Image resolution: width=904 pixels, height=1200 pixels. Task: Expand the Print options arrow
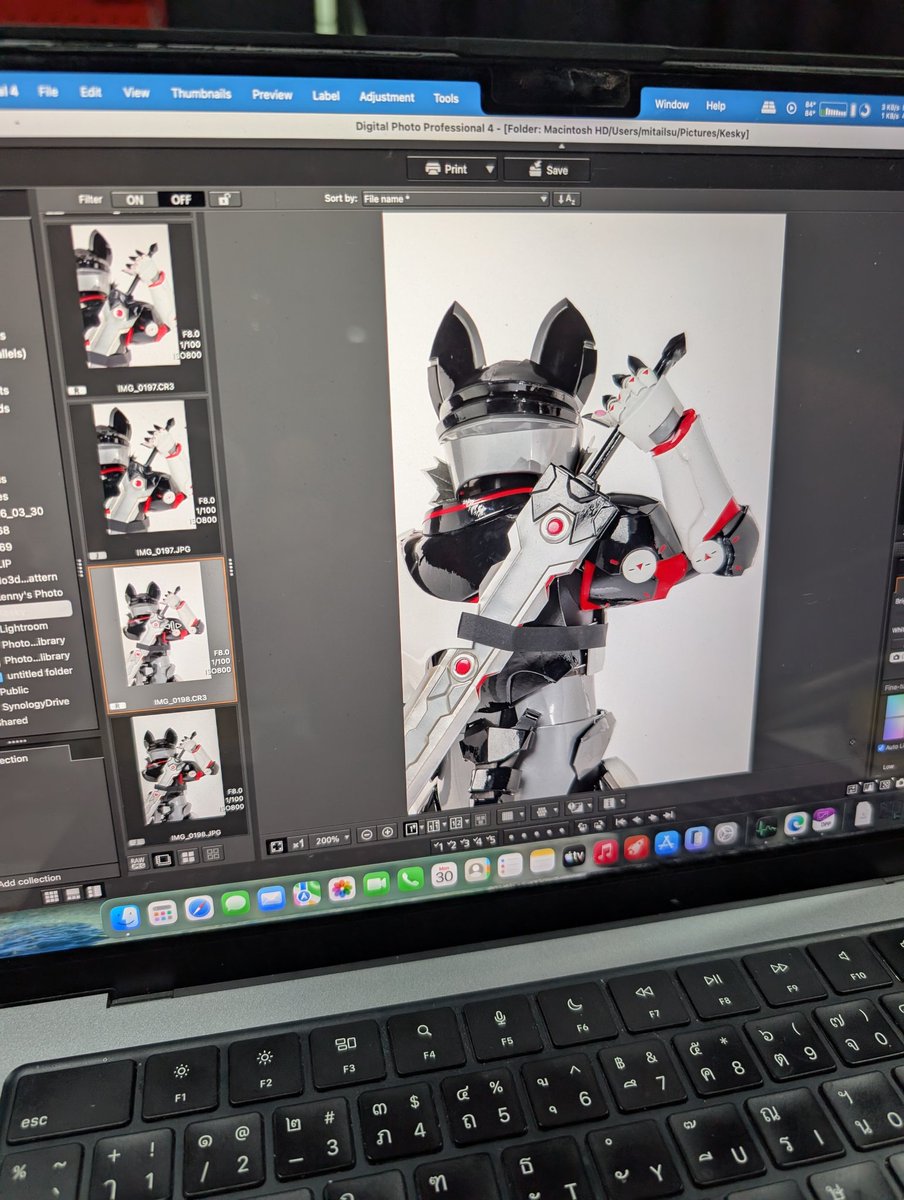coord(489,169)
